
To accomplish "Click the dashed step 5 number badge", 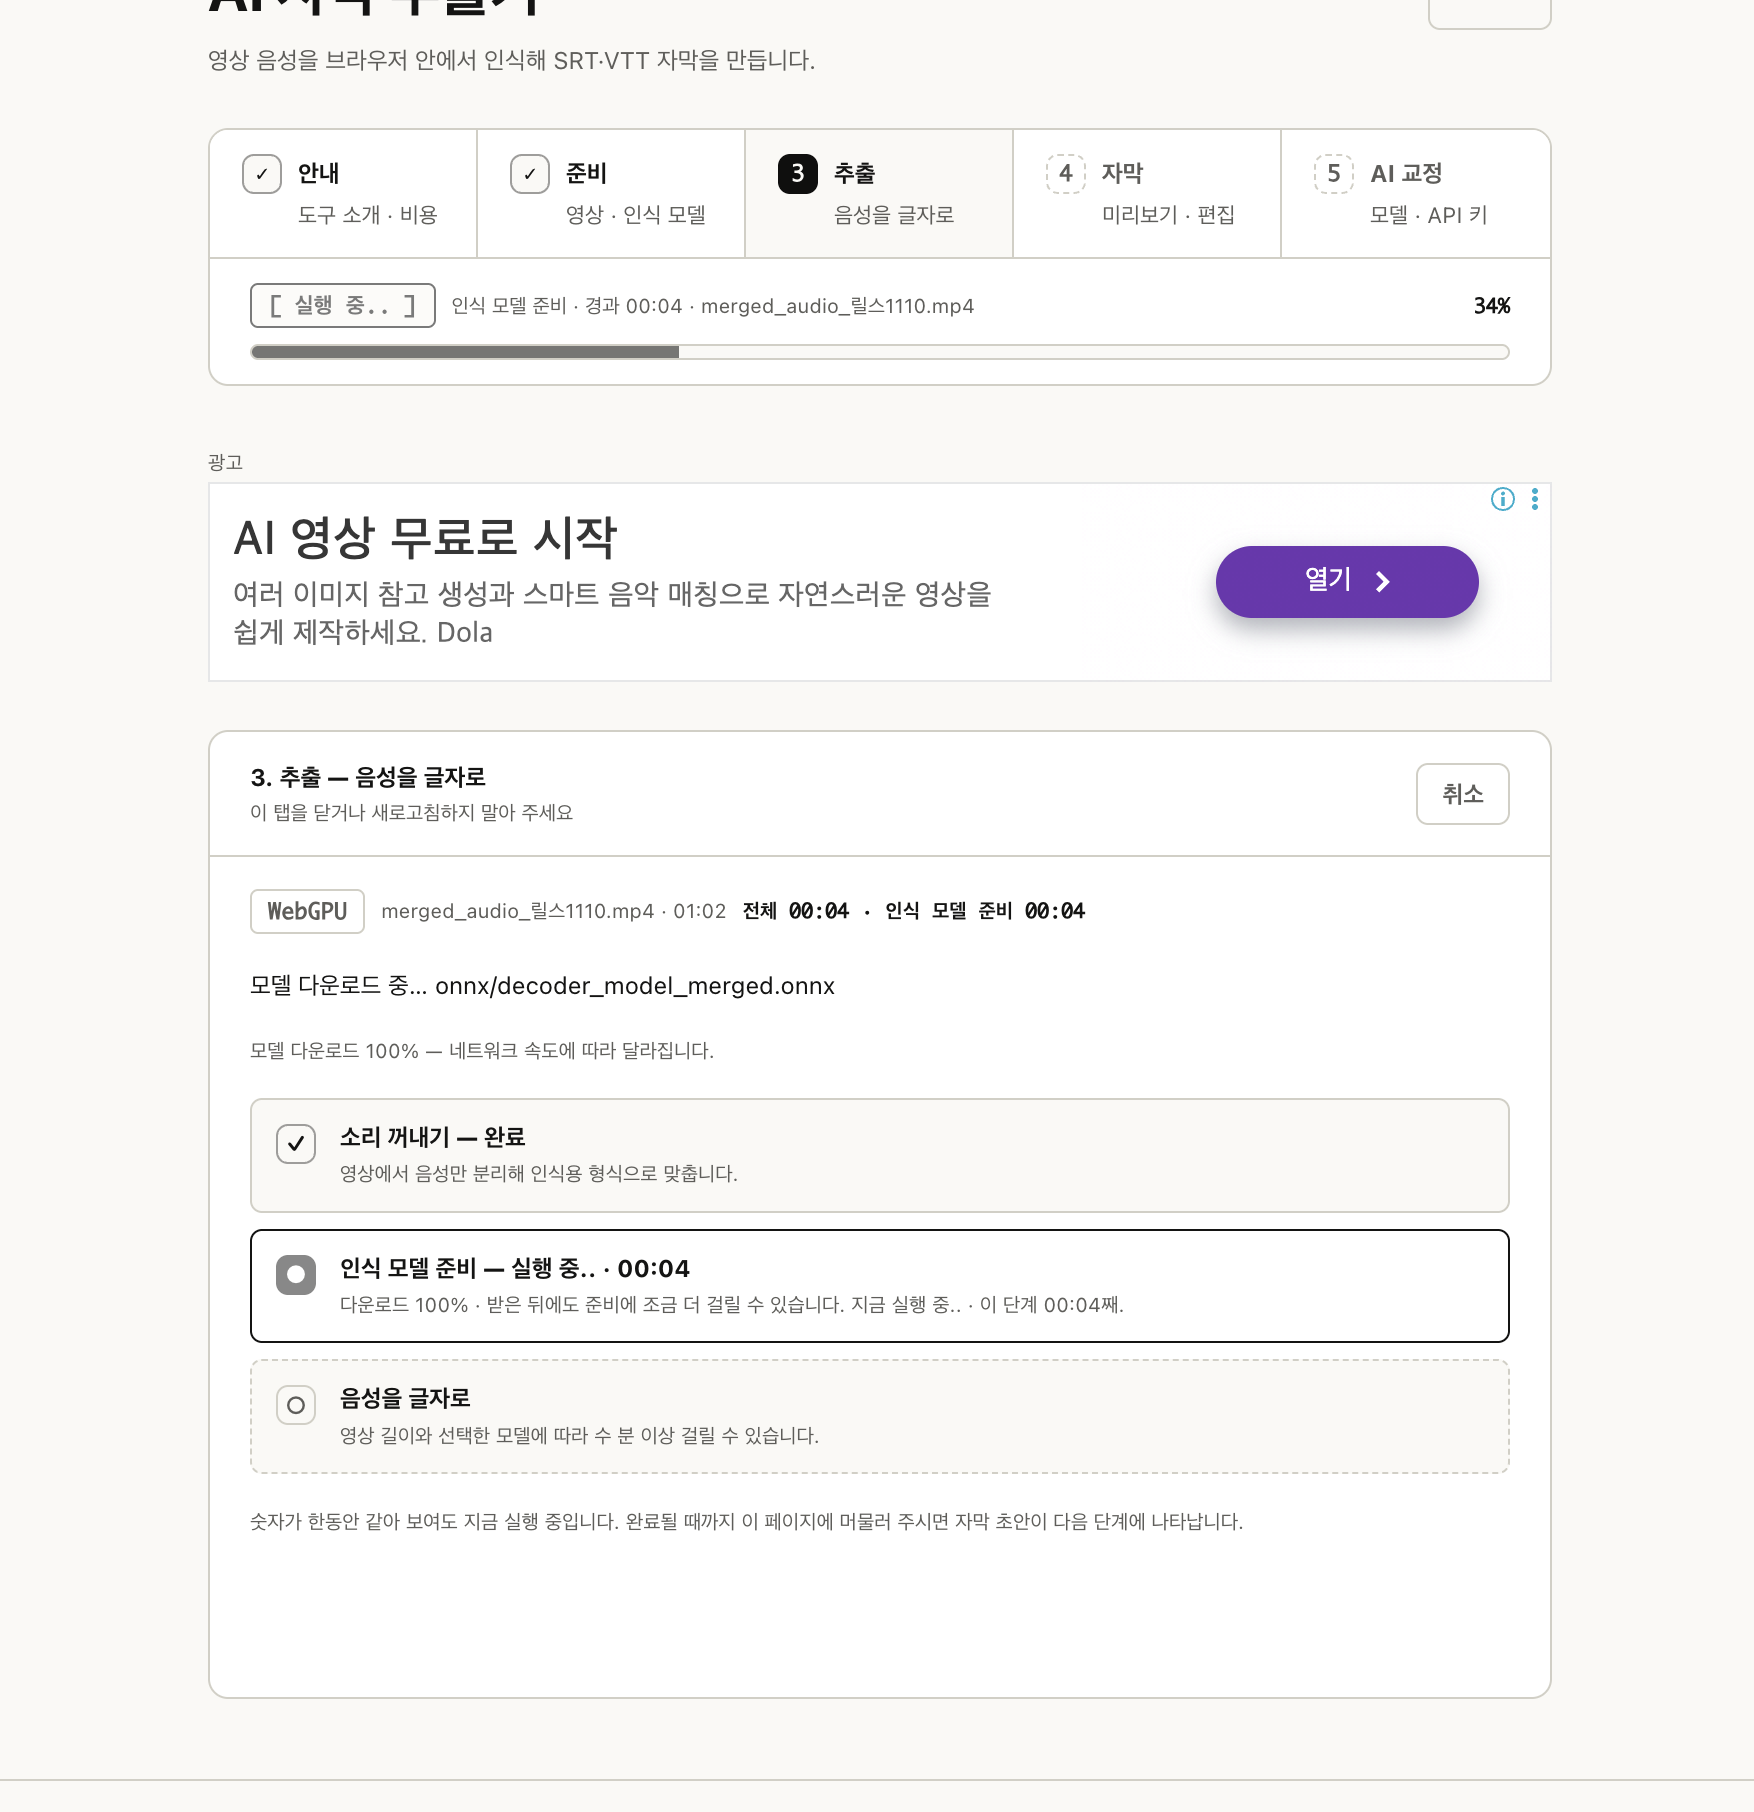I will [x=1333, y=174].
